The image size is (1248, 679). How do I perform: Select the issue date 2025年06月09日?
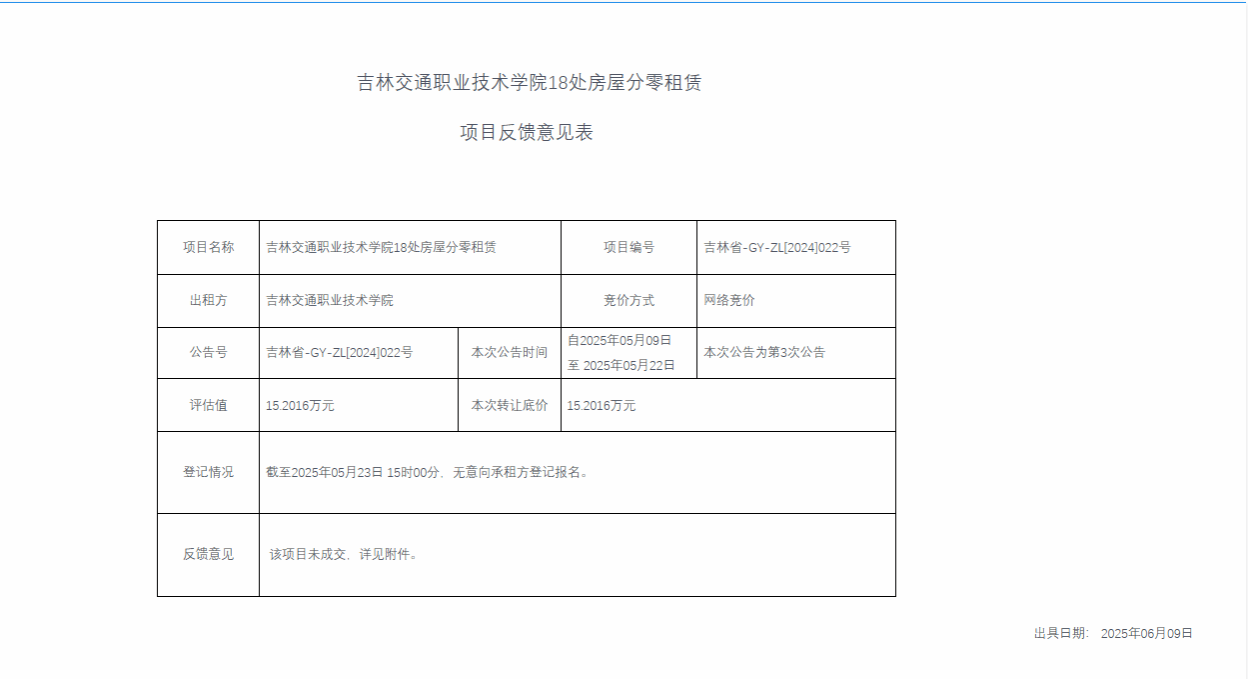[1147, 633]
